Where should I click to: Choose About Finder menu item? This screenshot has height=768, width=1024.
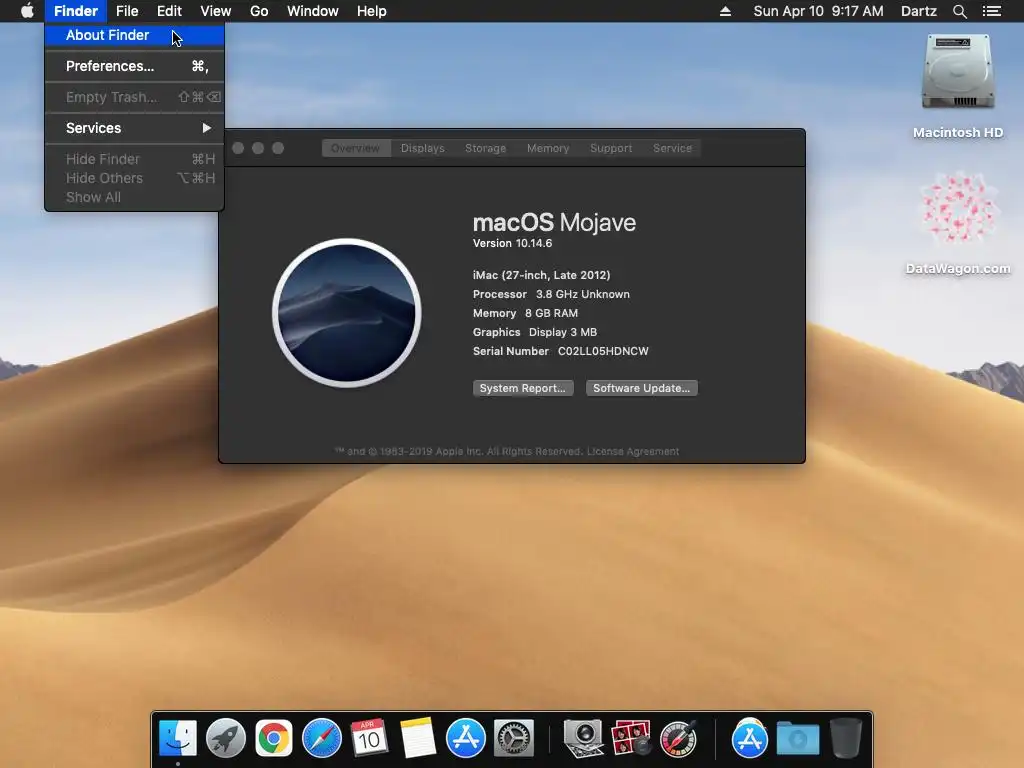pos(135,35)
